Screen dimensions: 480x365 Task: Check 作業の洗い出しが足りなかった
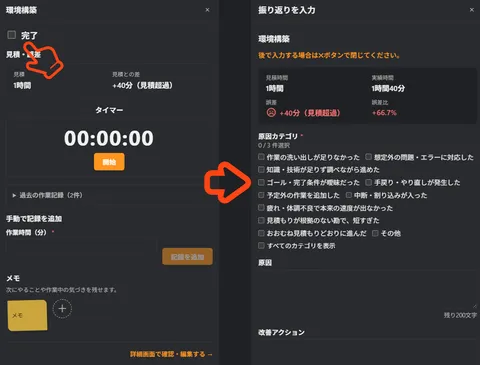click(x=261, y=157)
